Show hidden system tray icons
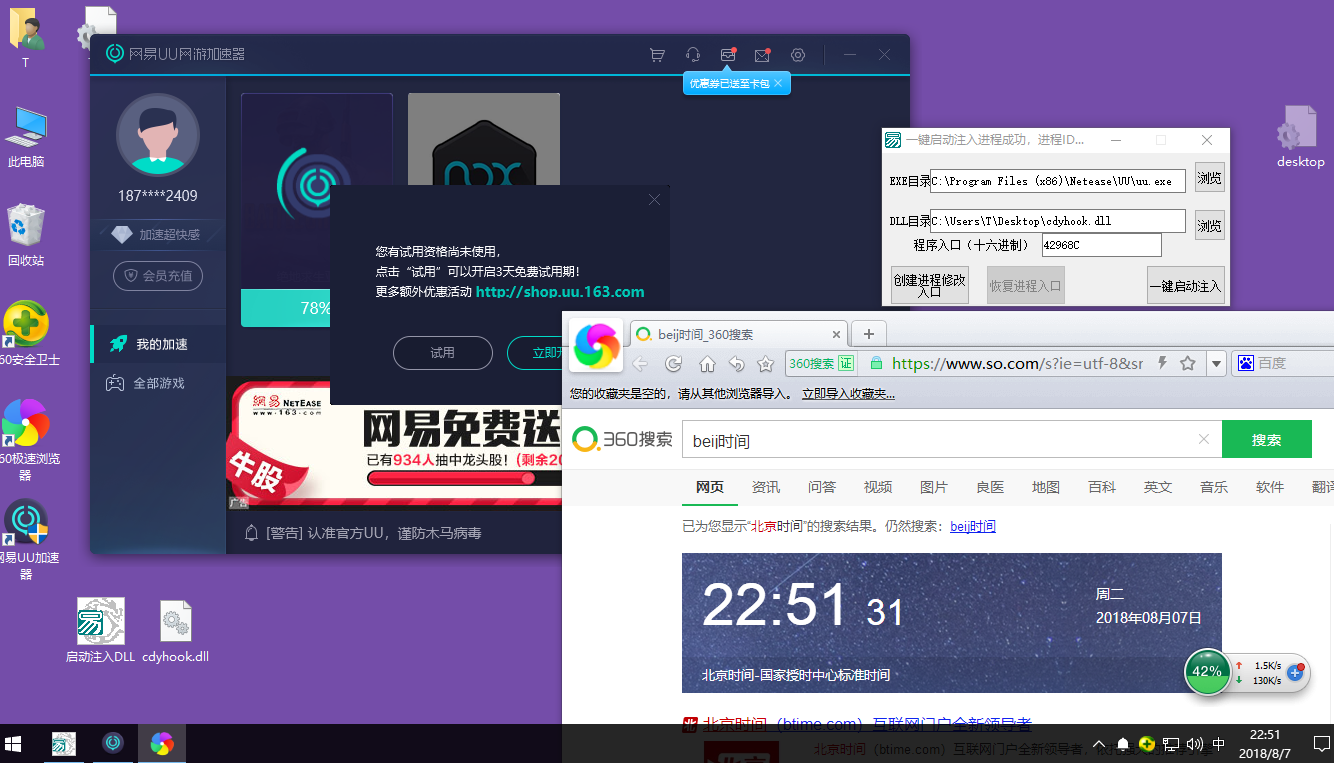Screen dimensions: 1334x763 tap(1099, 744)
